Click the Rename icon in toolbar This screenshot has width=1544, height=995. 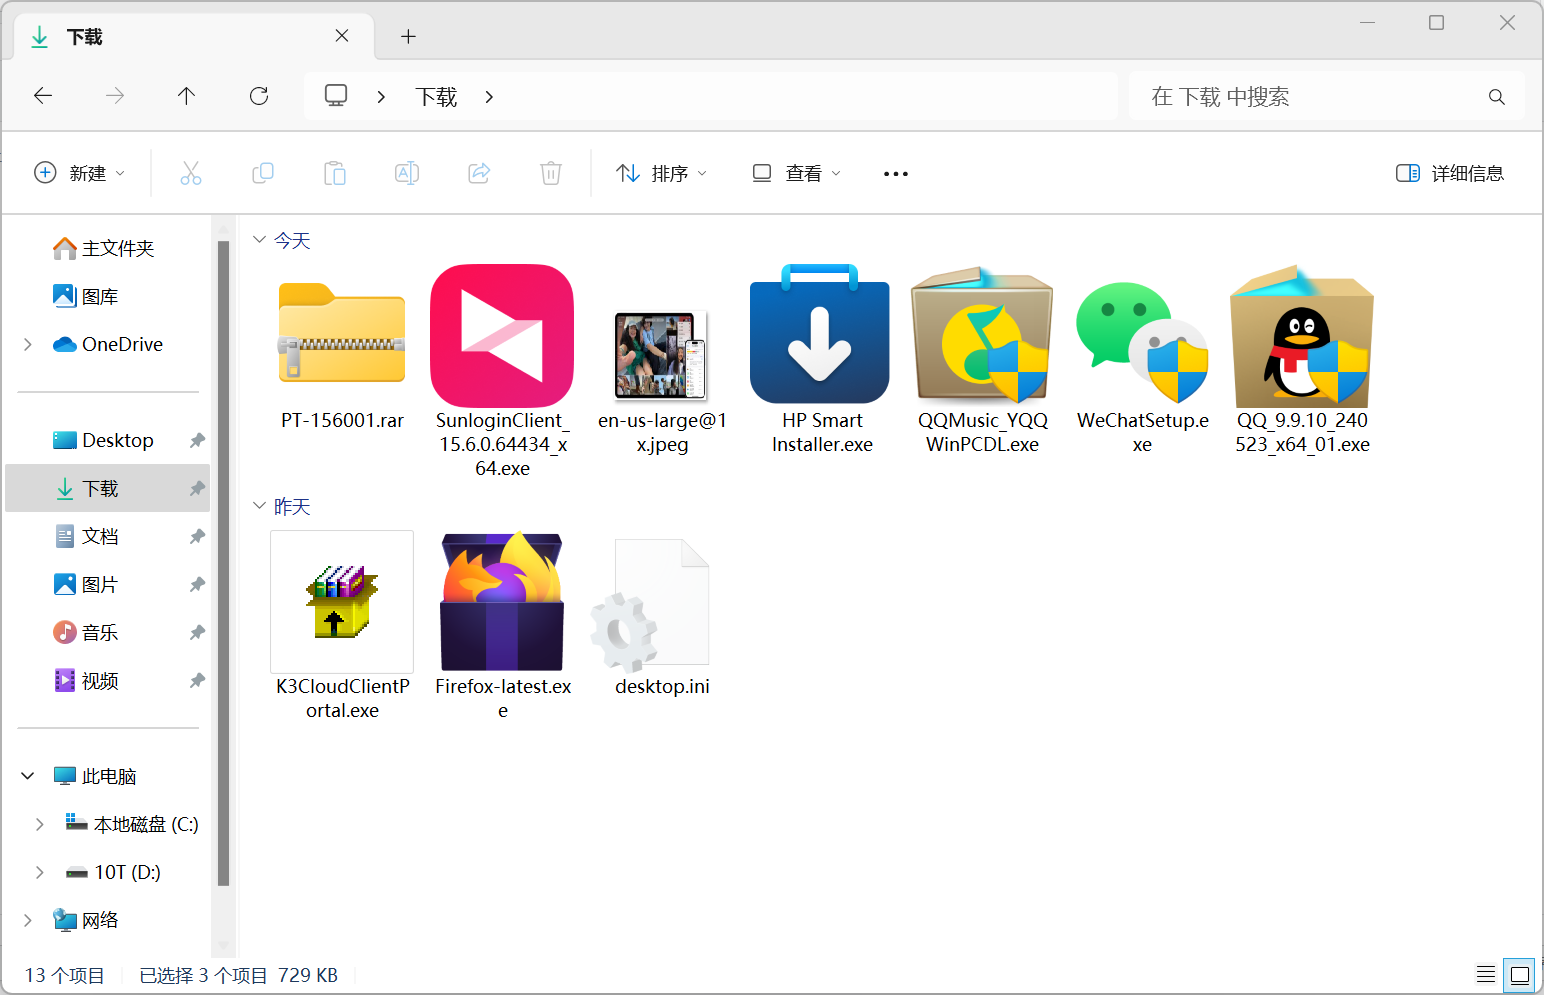(x=407, y=173)
